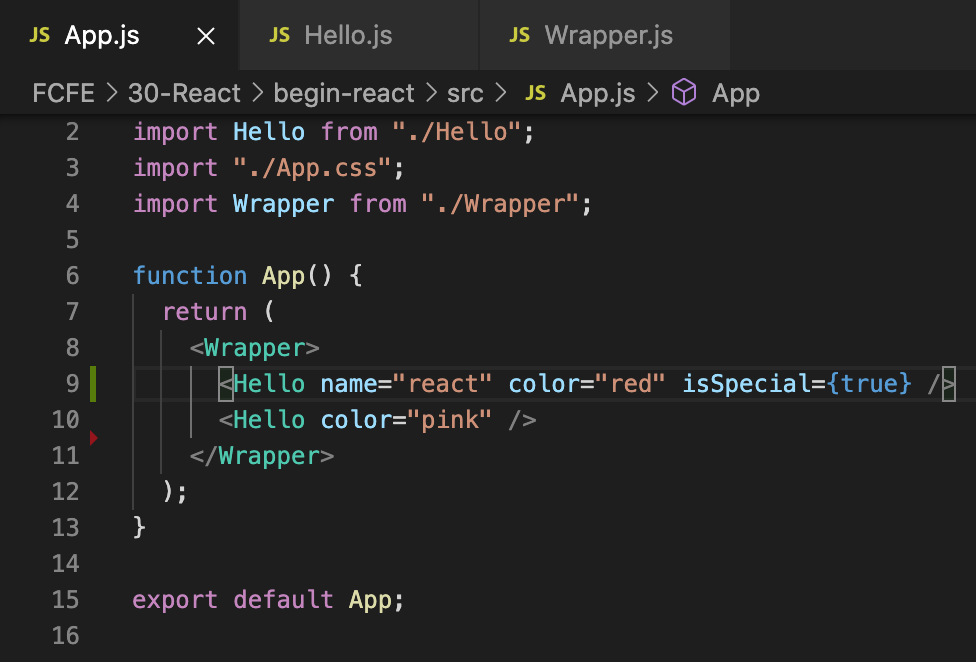Close the App.js editor tab

pos(206,36)
